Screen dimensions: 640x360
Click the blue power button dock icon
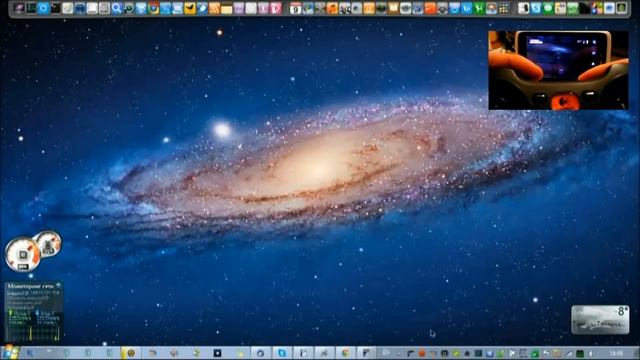(x=43, y=8)
